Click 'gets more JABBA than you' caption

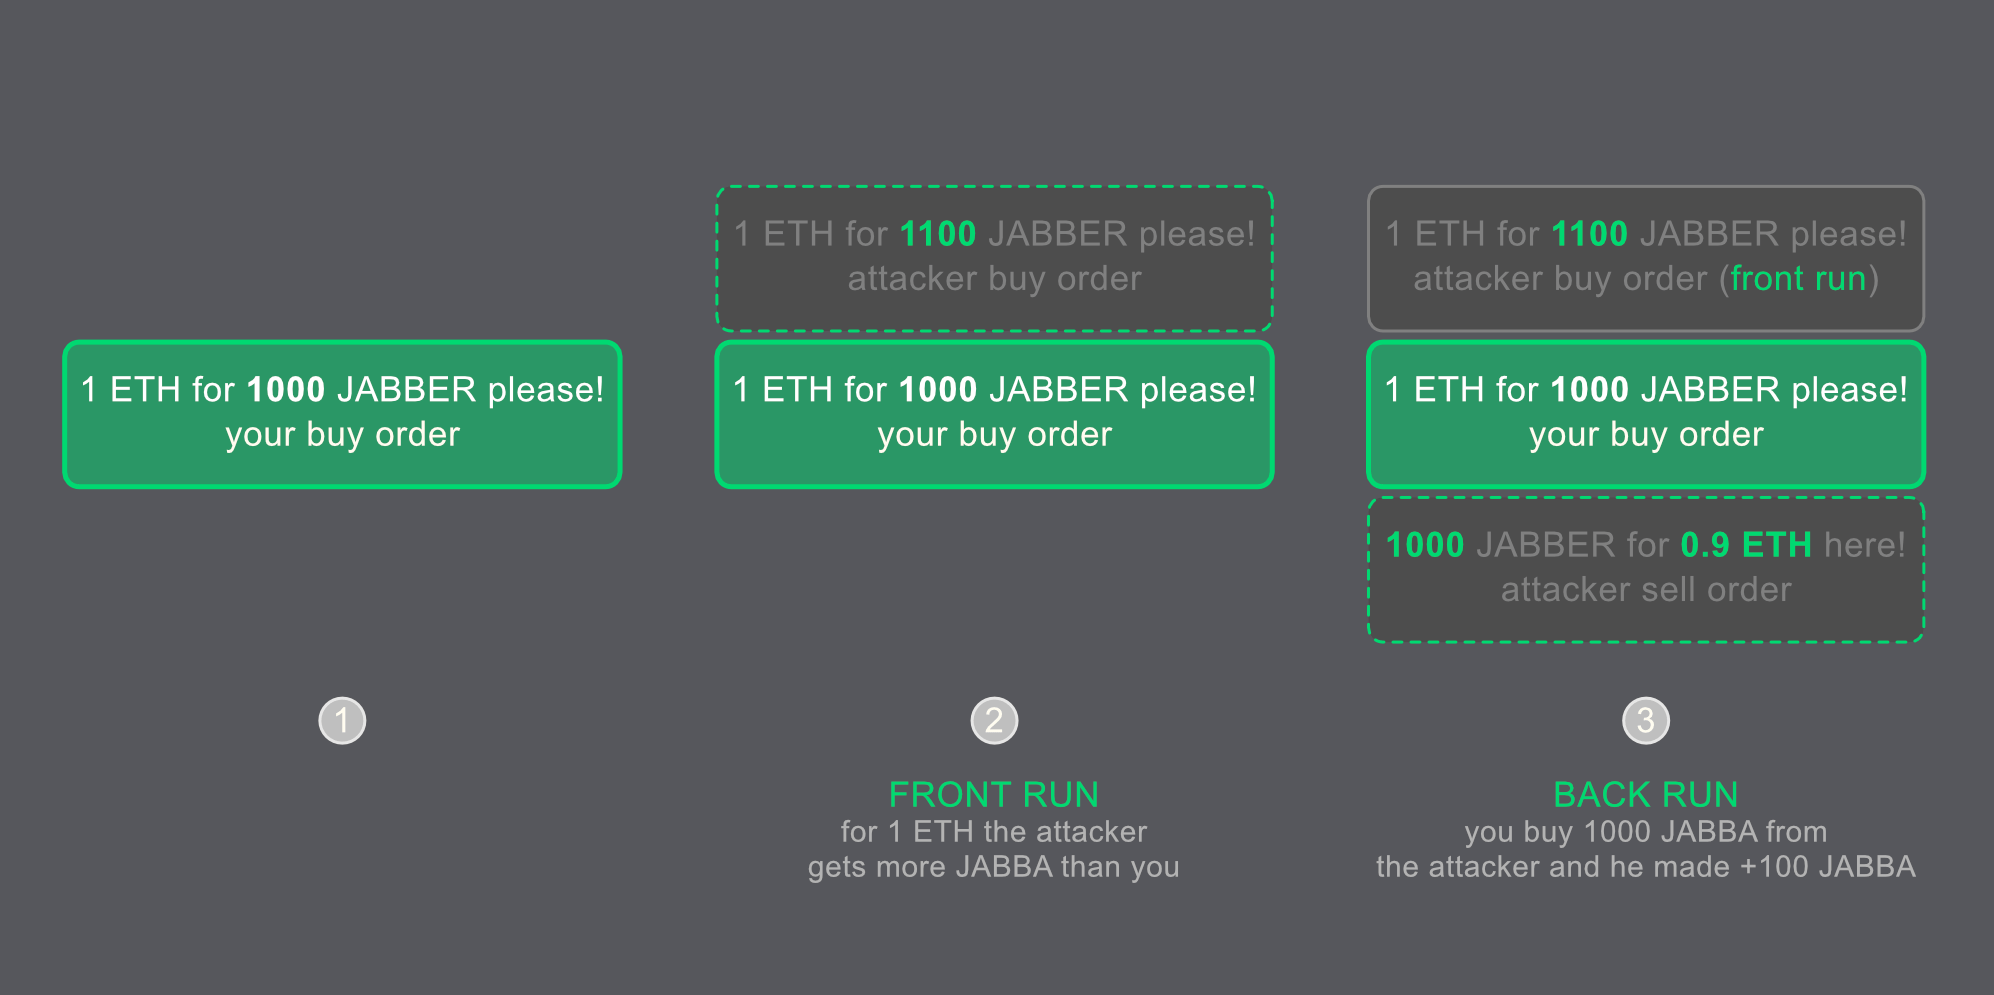[x=994, y=866]
